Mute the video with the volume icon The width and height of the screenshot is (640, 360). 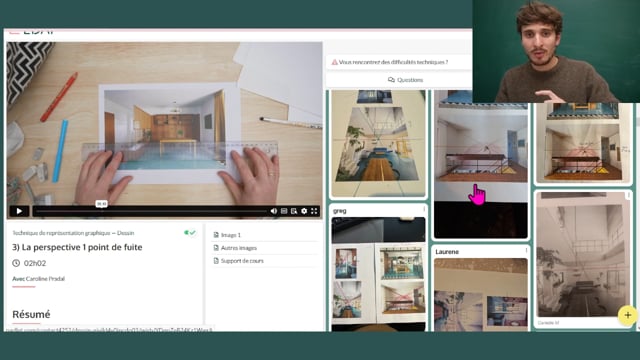pyautogui.click(x=273, y=211)
